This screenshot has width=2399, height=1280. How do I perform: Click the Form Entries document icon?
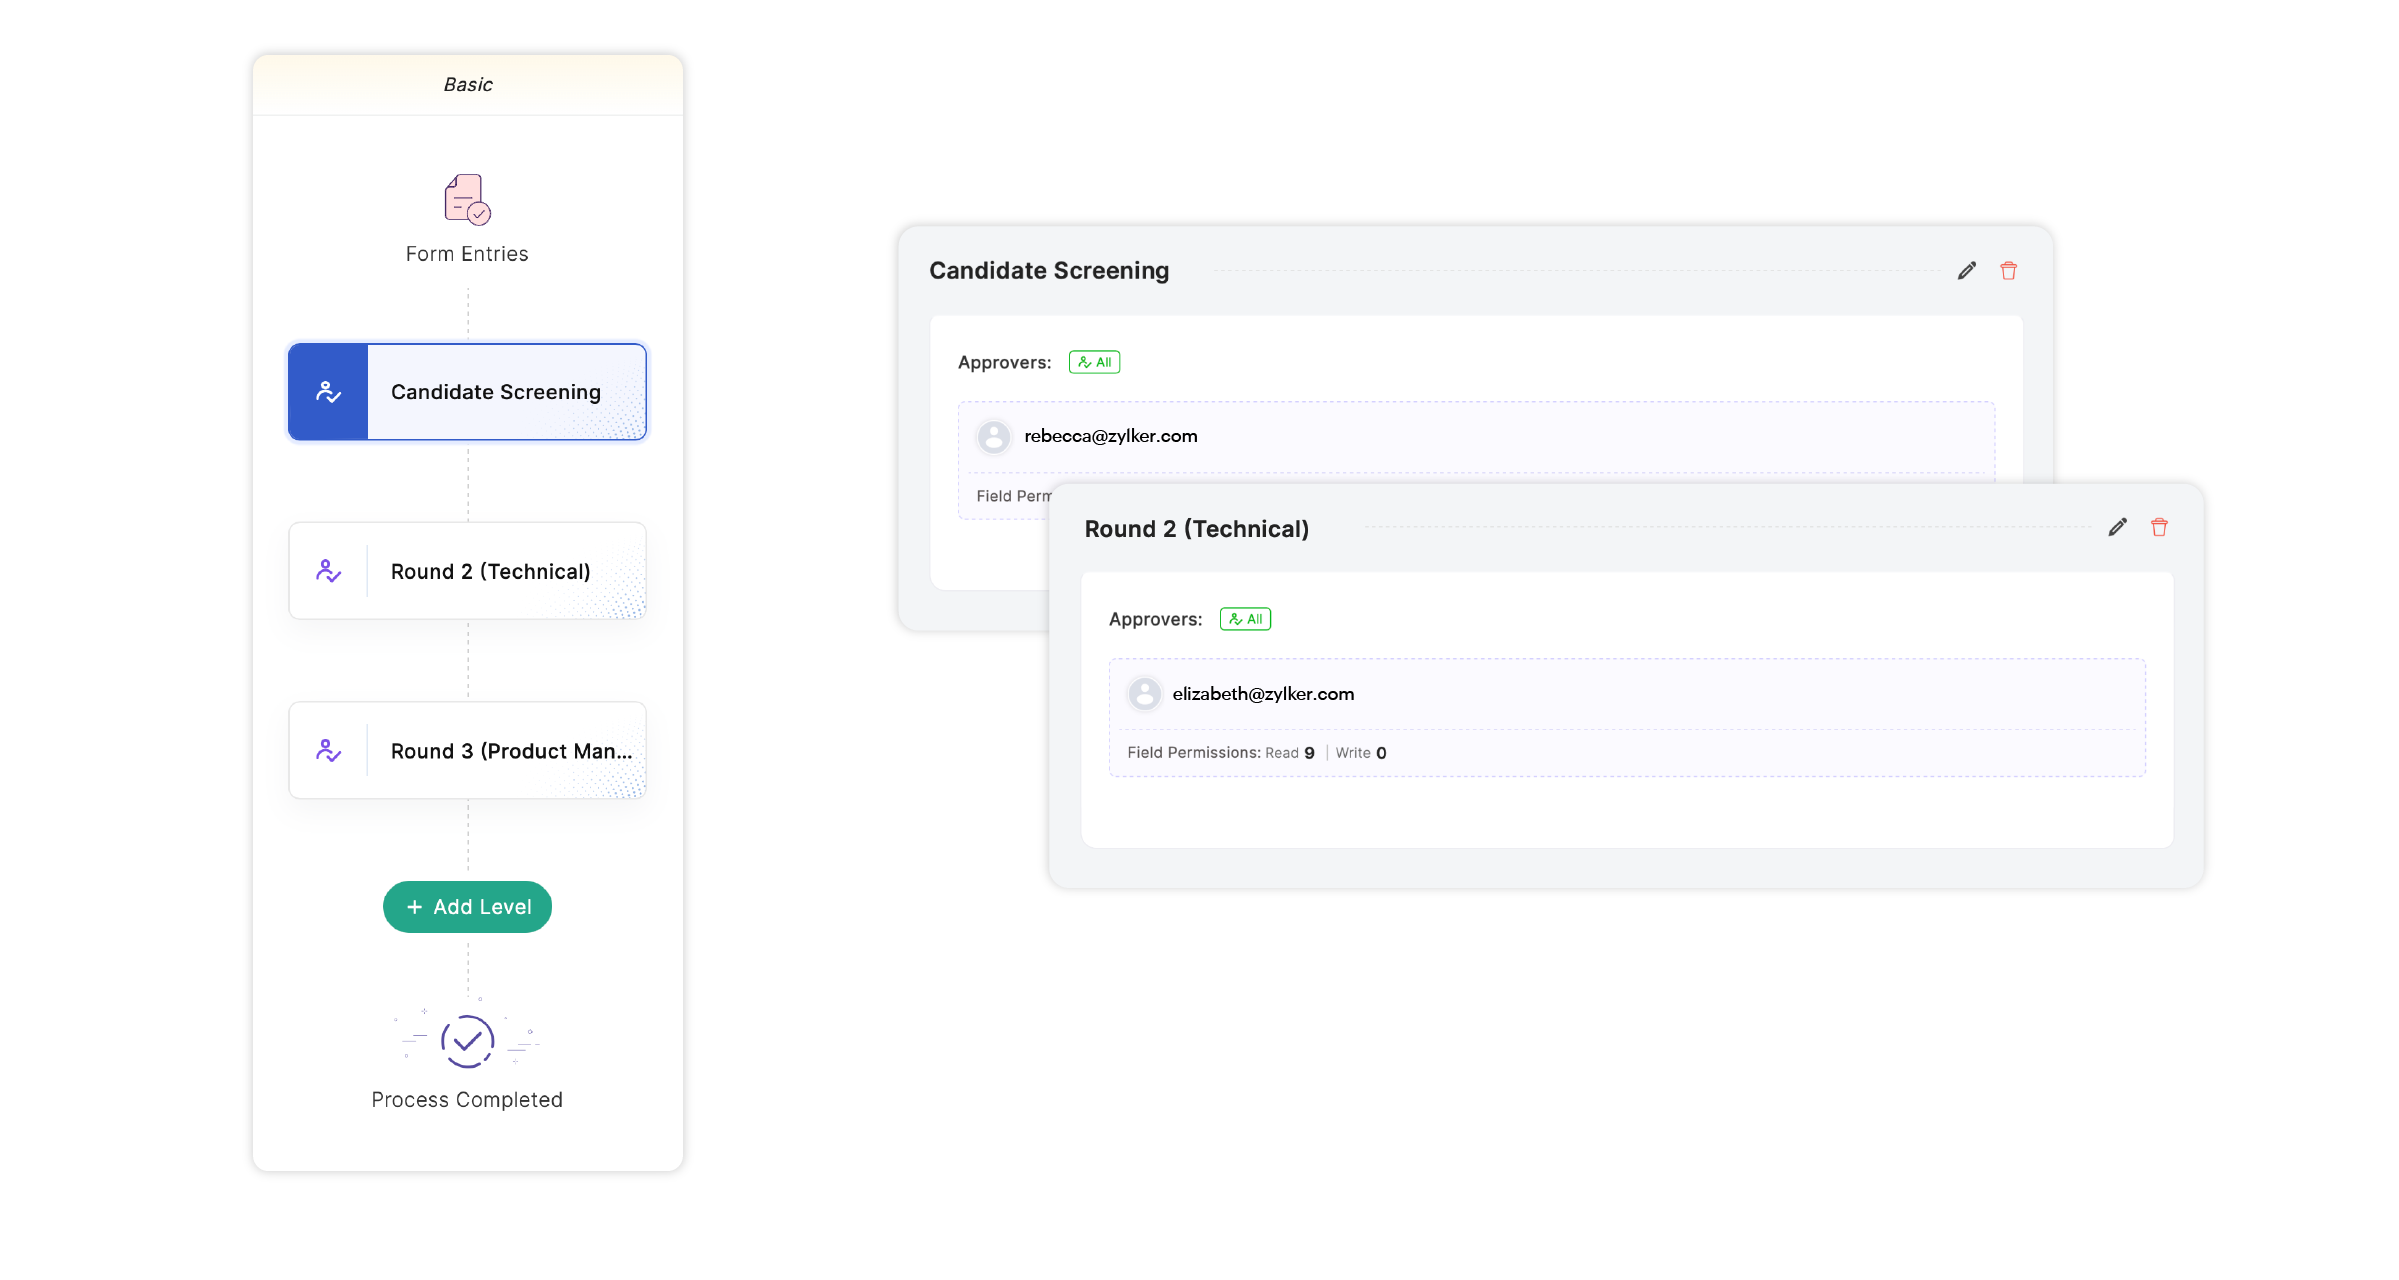click(467, 200)
